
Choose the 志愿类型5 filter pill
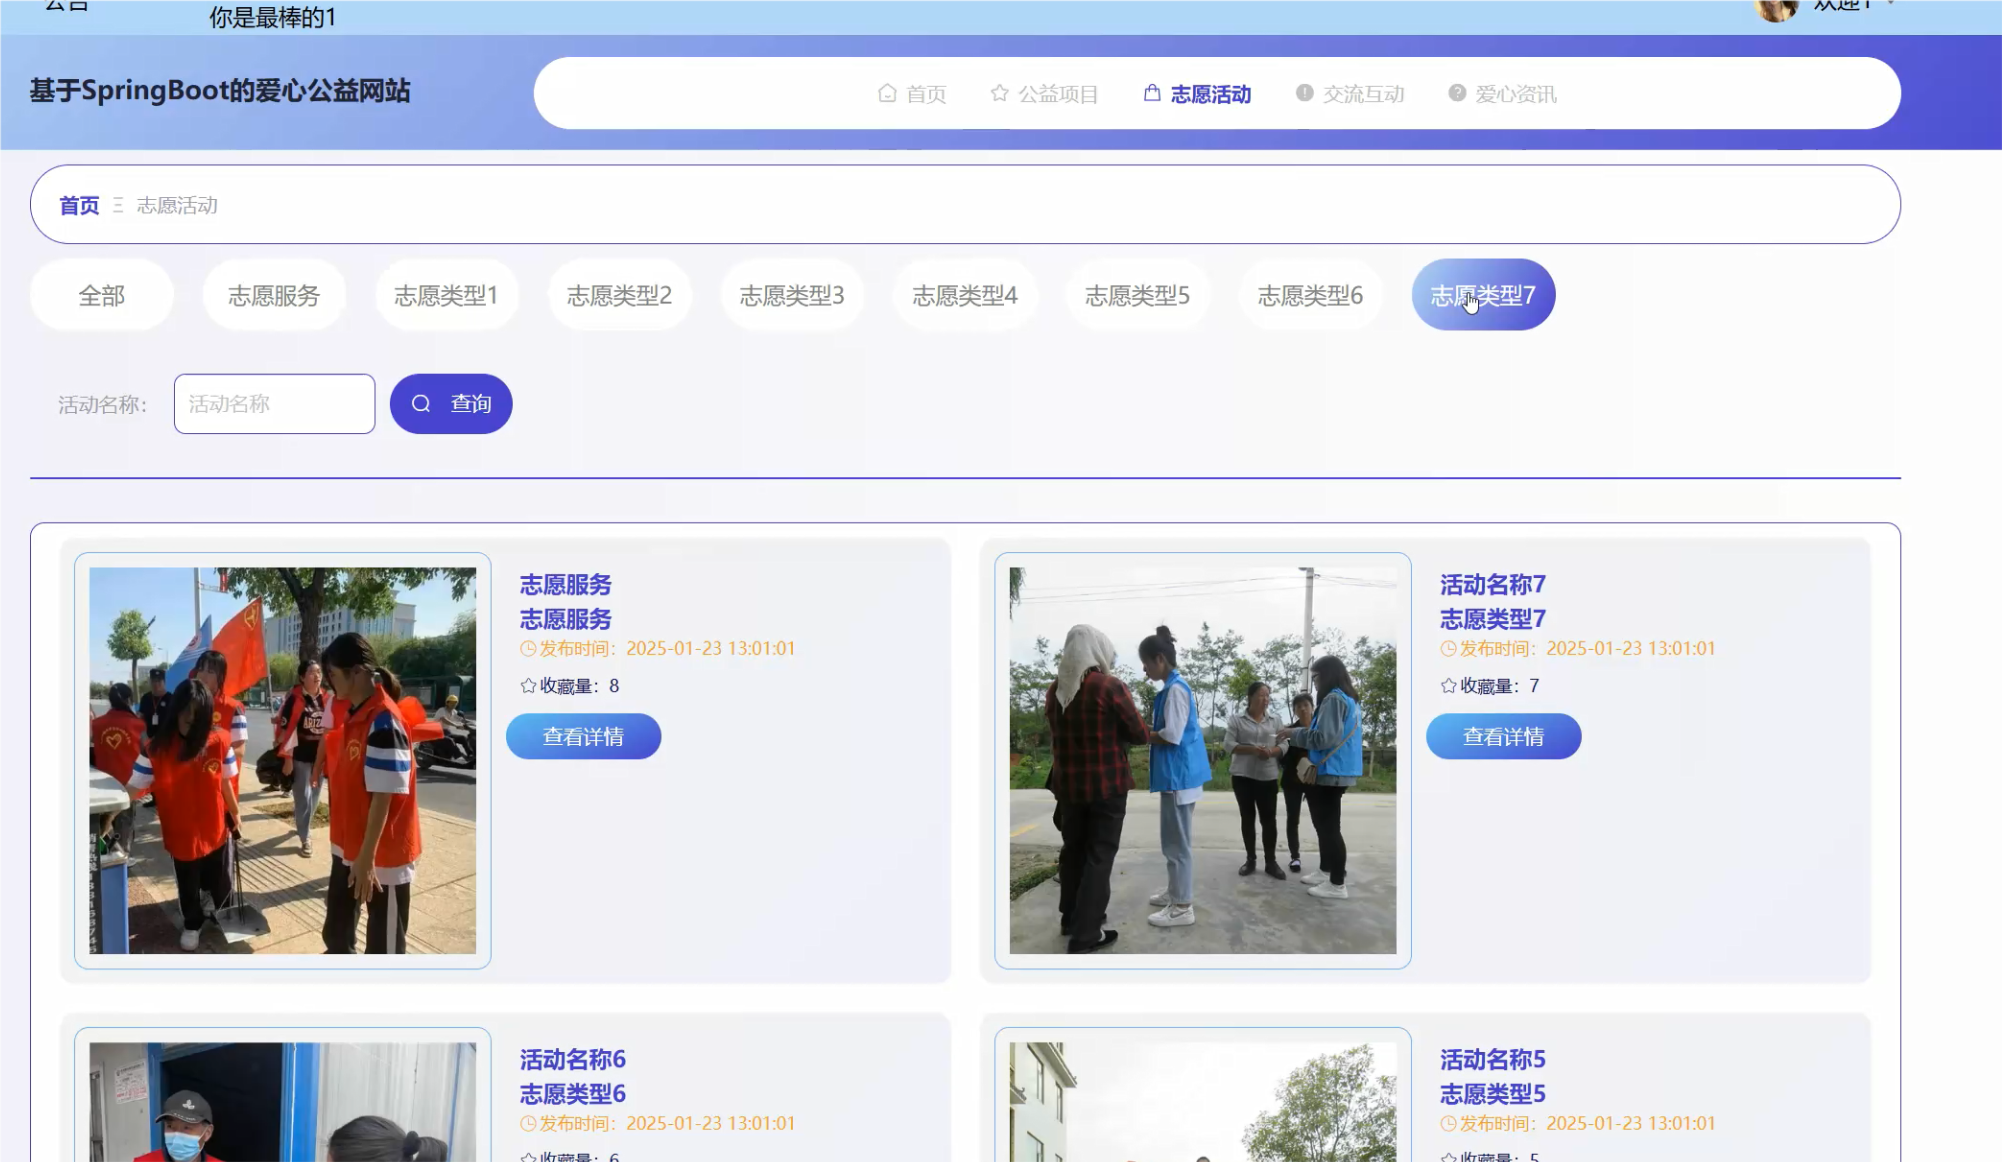pos(1137,296)
